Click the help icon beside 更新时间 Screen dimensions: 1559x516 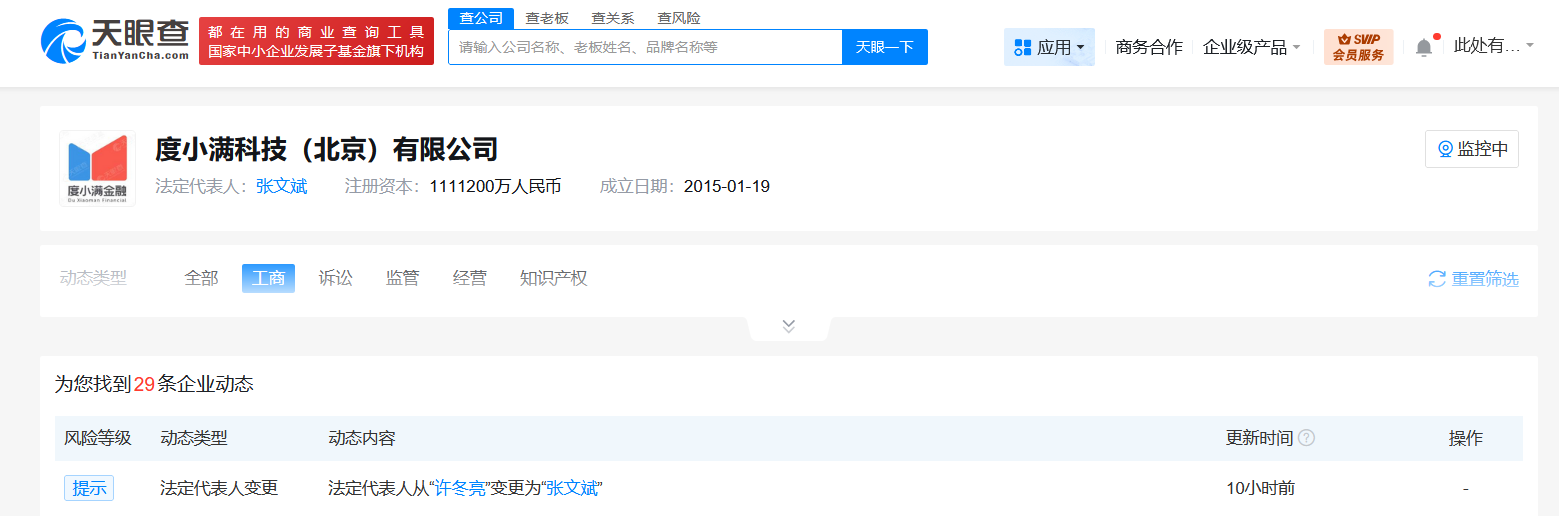tap(1306, 438)
